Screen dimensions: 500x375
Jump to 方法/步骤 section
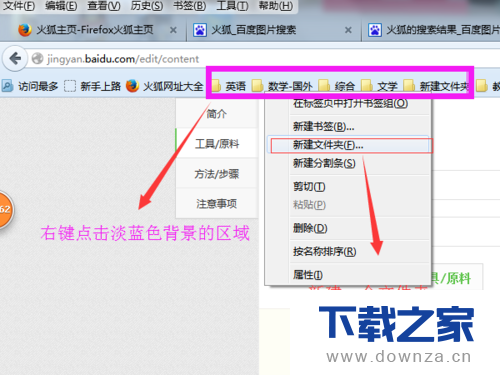pyautogui.click(x=217, y=174)
